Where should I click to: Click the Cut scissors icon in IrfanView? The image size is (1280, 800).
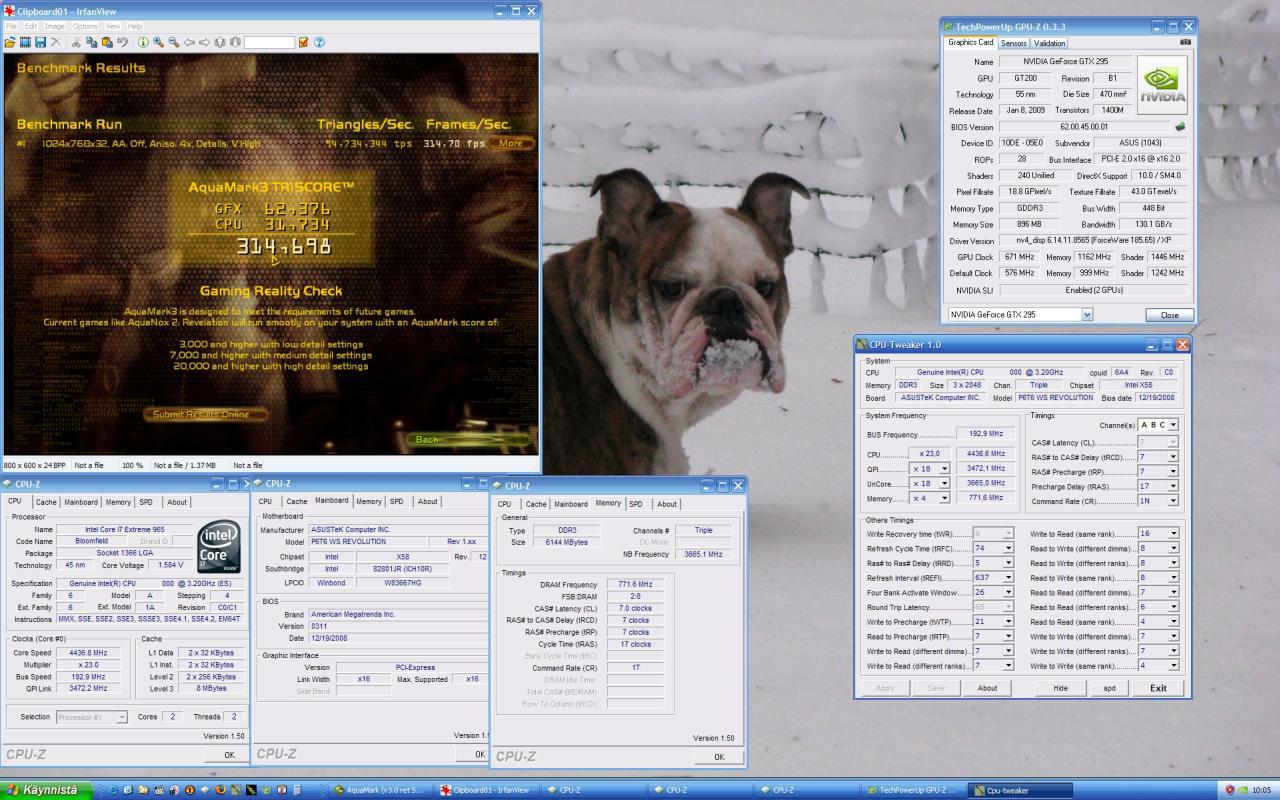click(x=76, y=42)
